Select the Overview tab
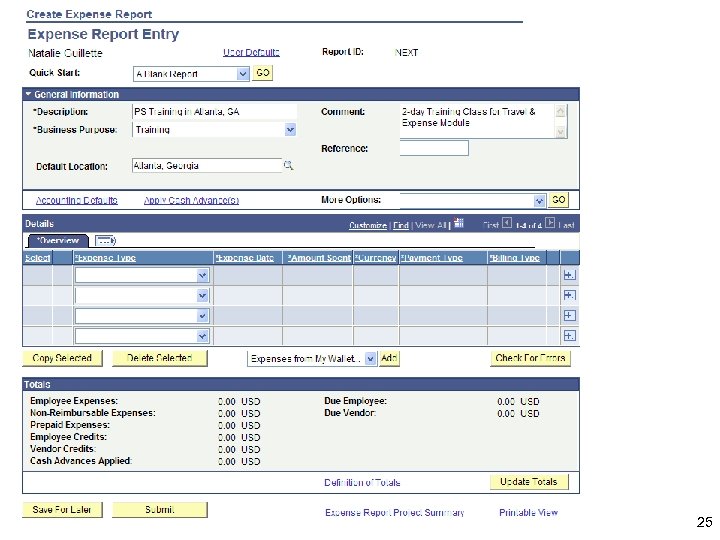The width and height of the screenshot is (720, 540). [x=58, y=241]
